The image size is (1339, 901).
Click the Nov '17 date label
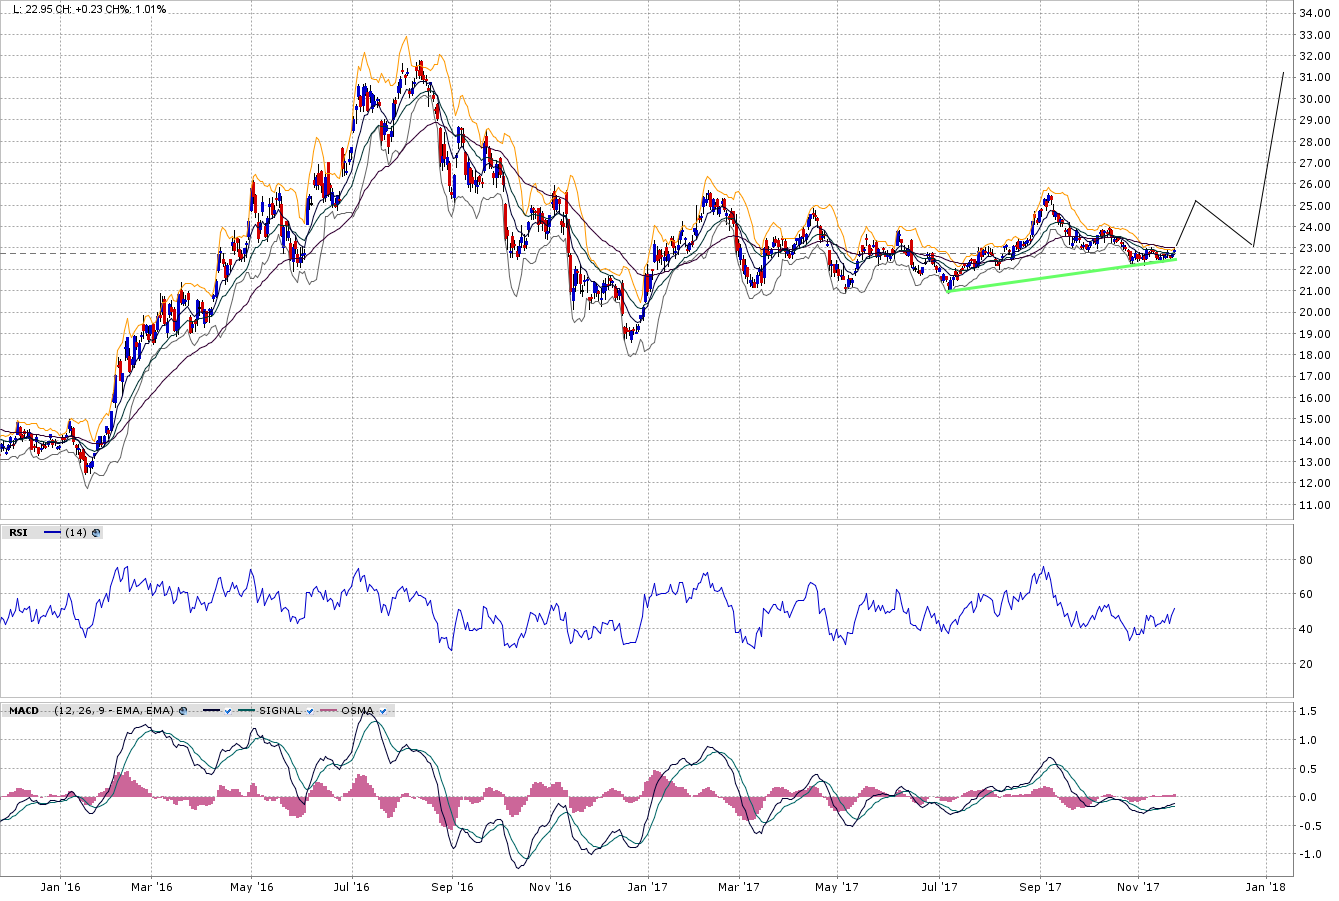pyautogui.click(x=1139, y=887)
